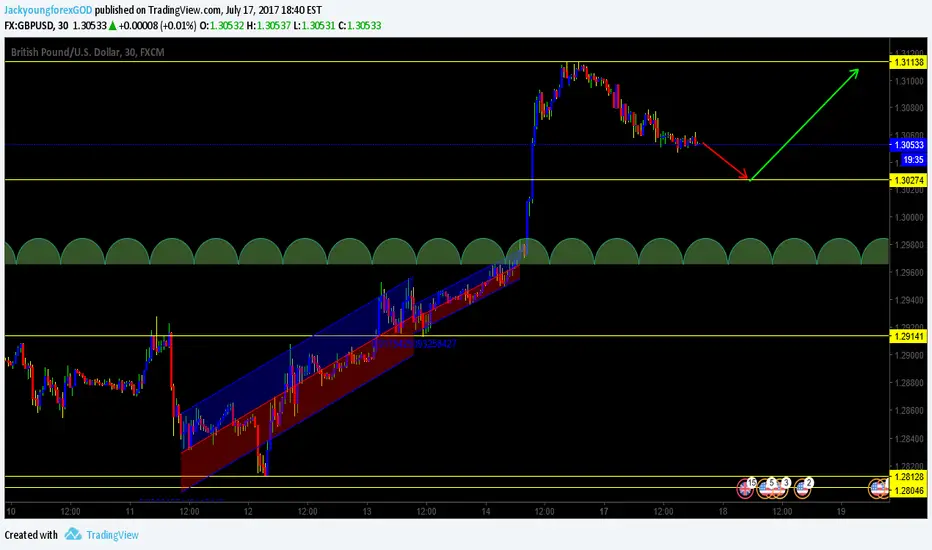Open JackyoungforexGOD author profile link

(x=48, y=10)
